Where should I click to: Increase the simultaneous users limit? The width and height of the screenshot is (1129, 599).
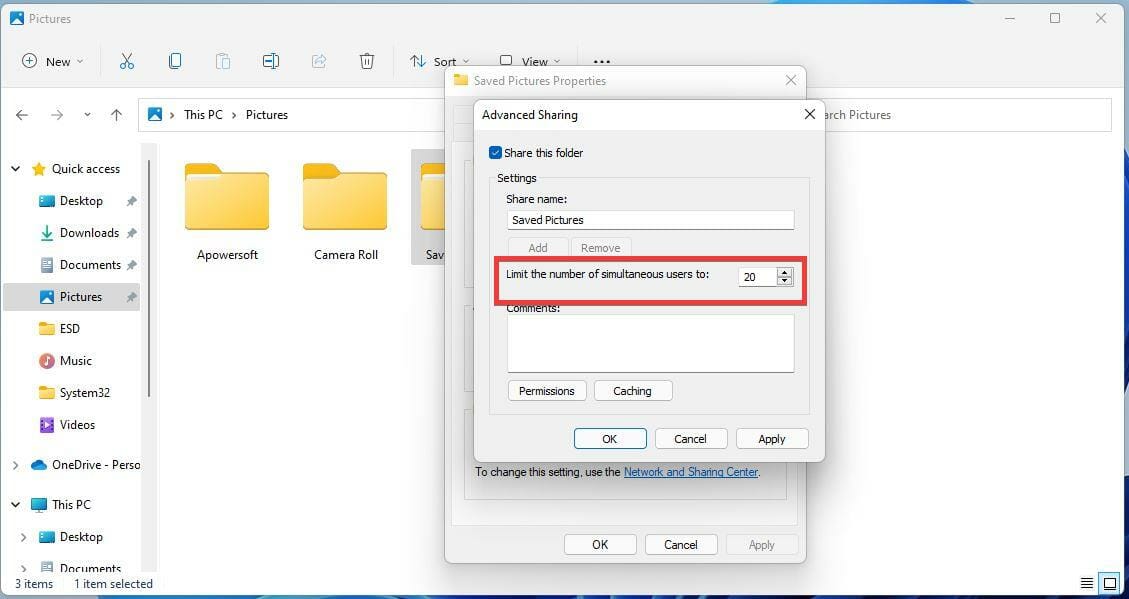click(785, 272)
